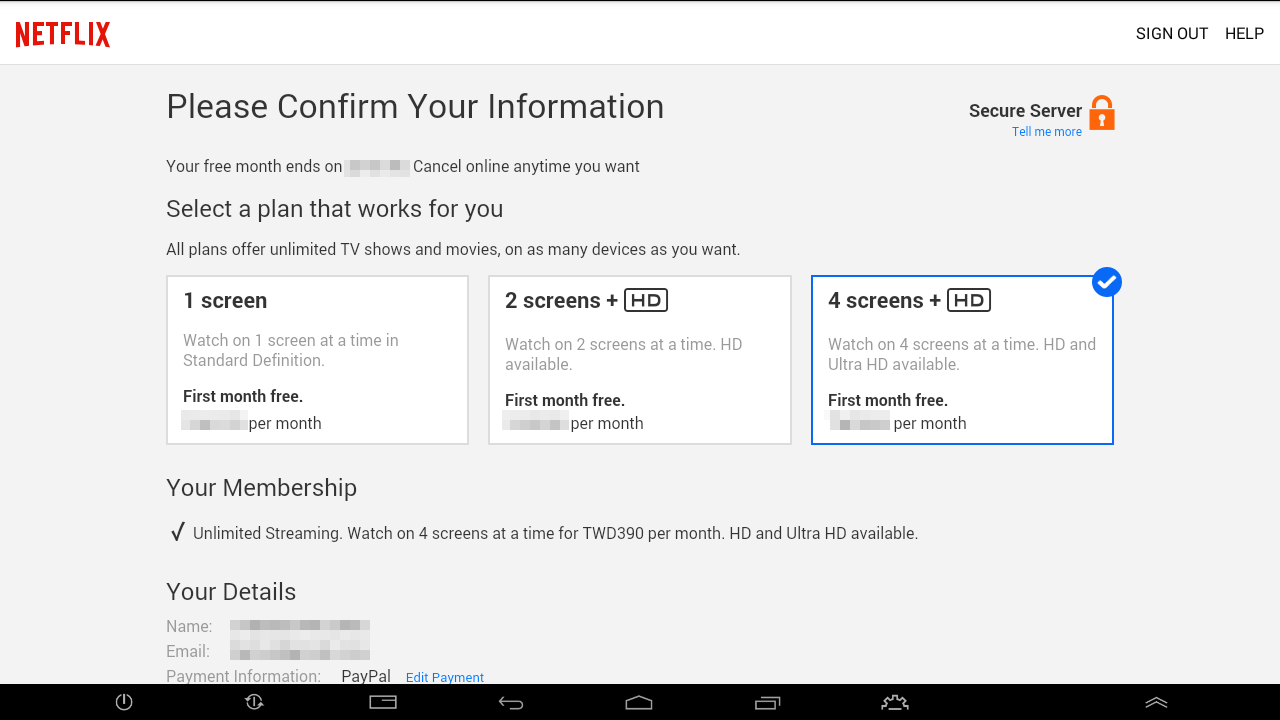Click the orange Secure Server padlock icon
Screen dimensions: 1280x720
[x=1101, y=113]
